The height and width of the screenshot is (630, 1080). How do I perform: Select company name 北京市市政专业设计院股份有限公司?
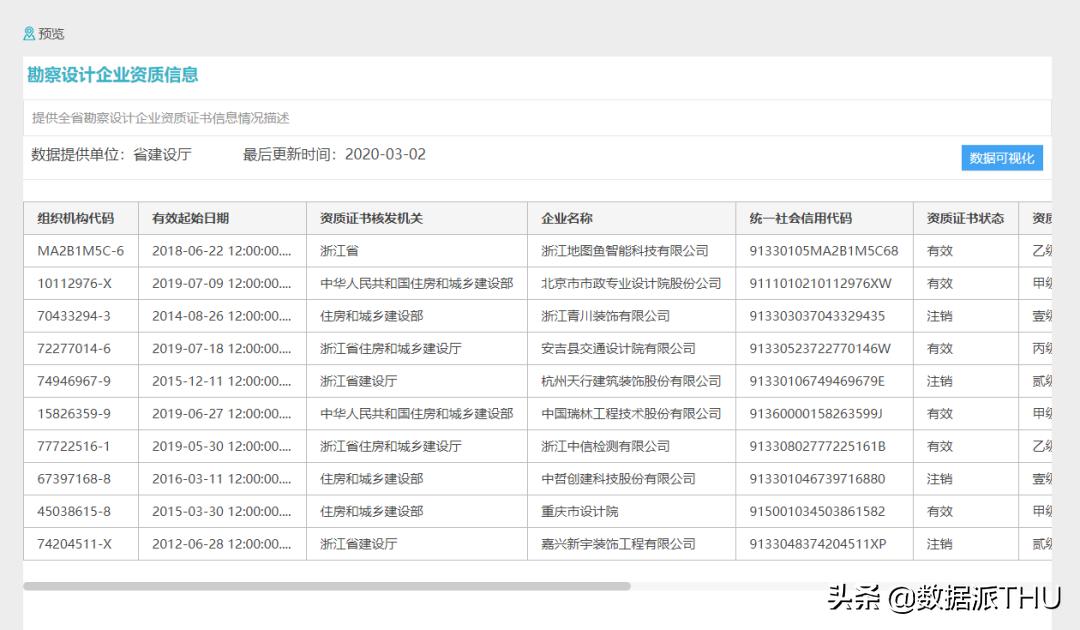click(632, 283)
